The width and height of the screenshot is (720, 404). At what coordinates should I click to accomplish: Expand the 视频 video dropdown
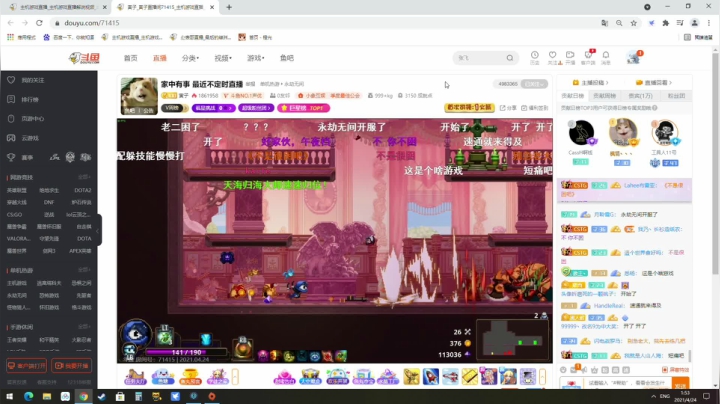(223, 58)
